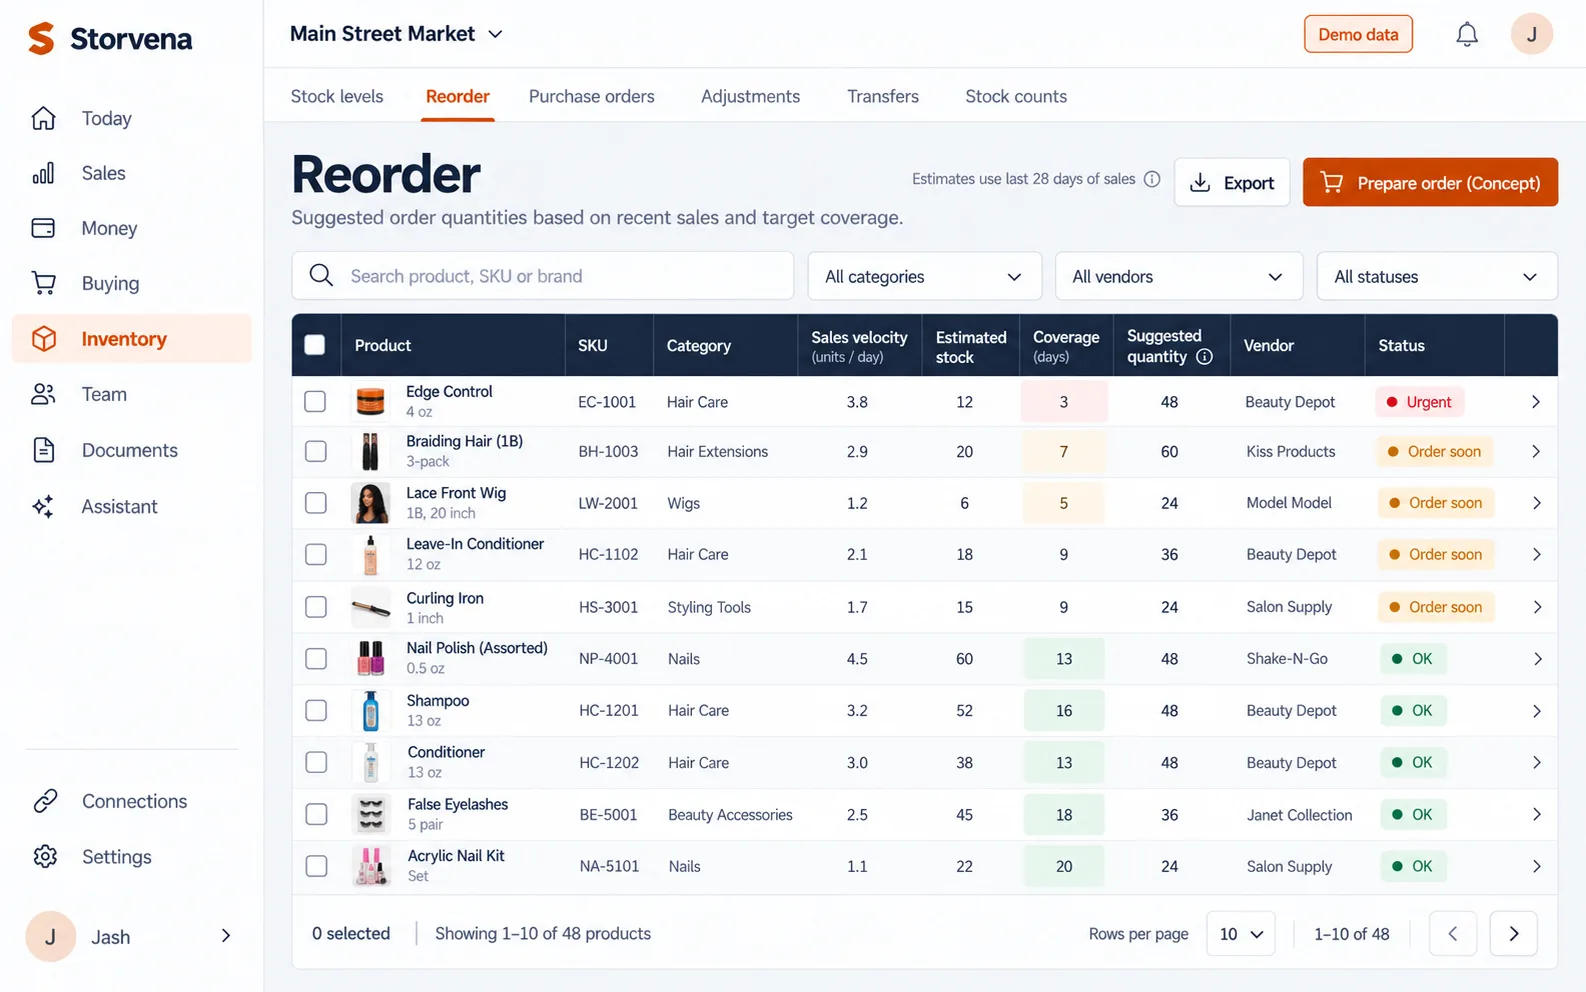Check the Edge Control row checkbox
This screenshot has width=1586, height=992.
point(315,401)
